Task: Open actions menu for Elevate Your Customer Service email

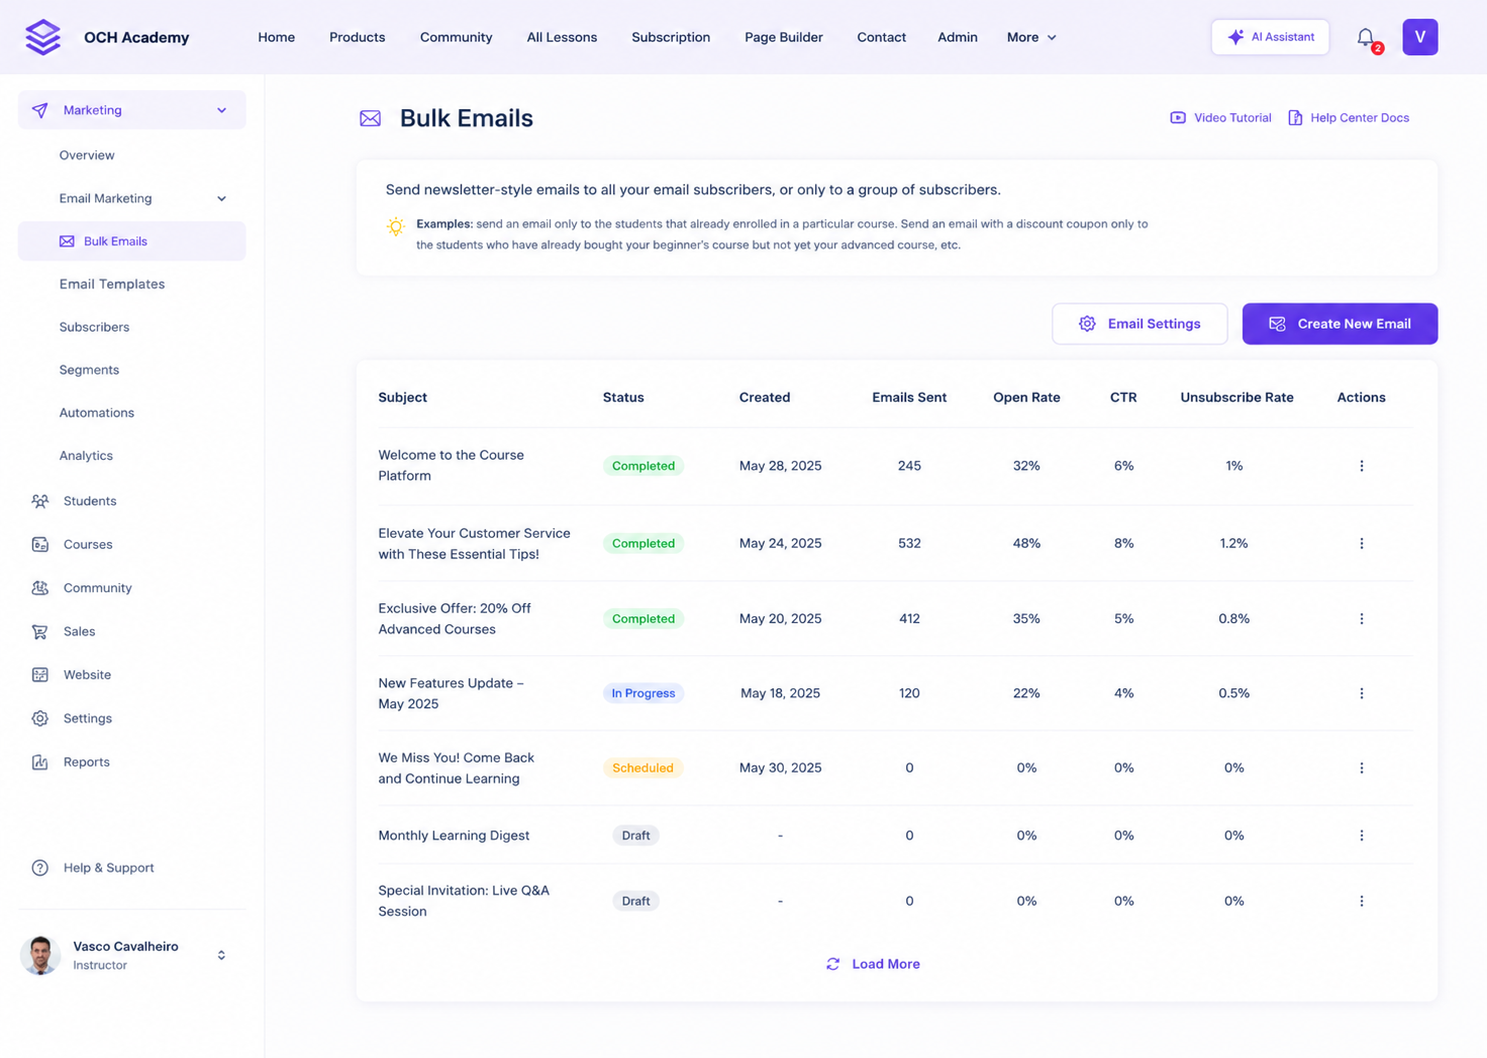Action: (x=1361, y=543)
